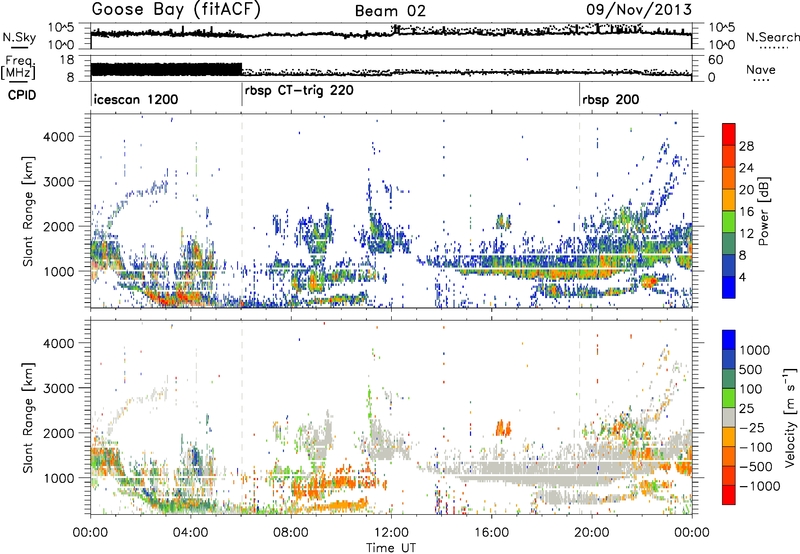Click the date '09/Nov/2013'

(x=639, y=10)
